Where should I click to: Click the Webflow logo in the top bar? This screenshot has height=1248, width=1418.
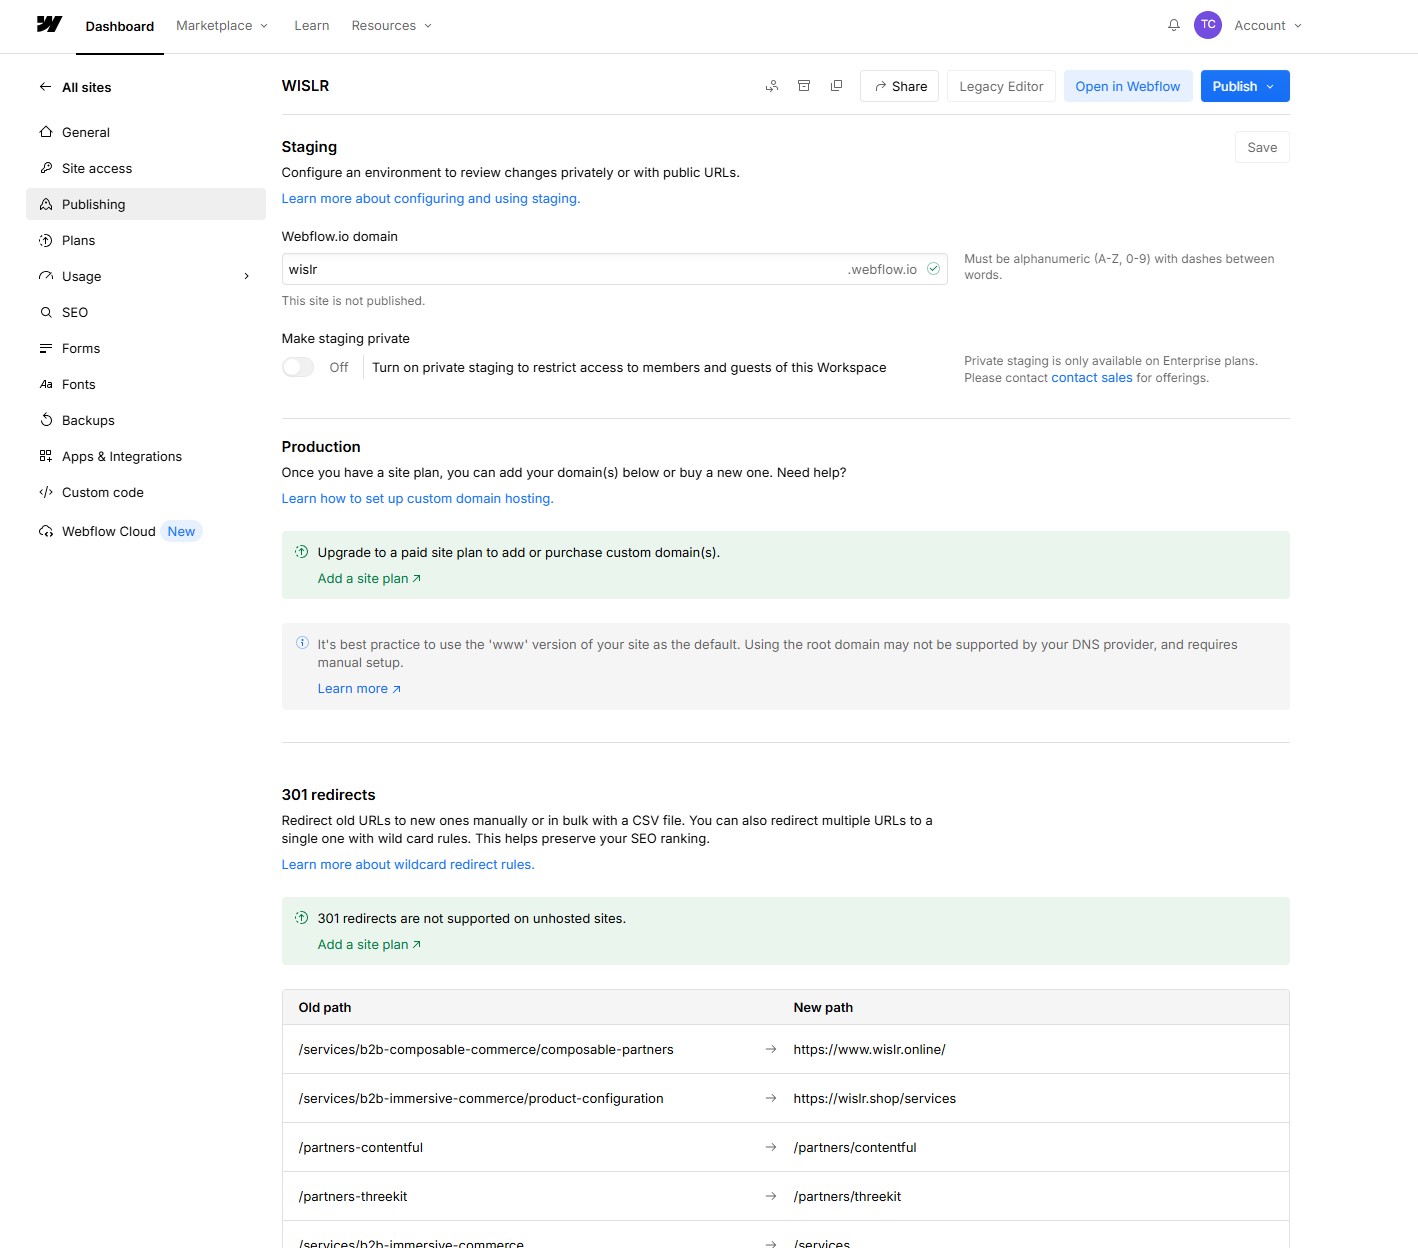[x=47, y=25]
